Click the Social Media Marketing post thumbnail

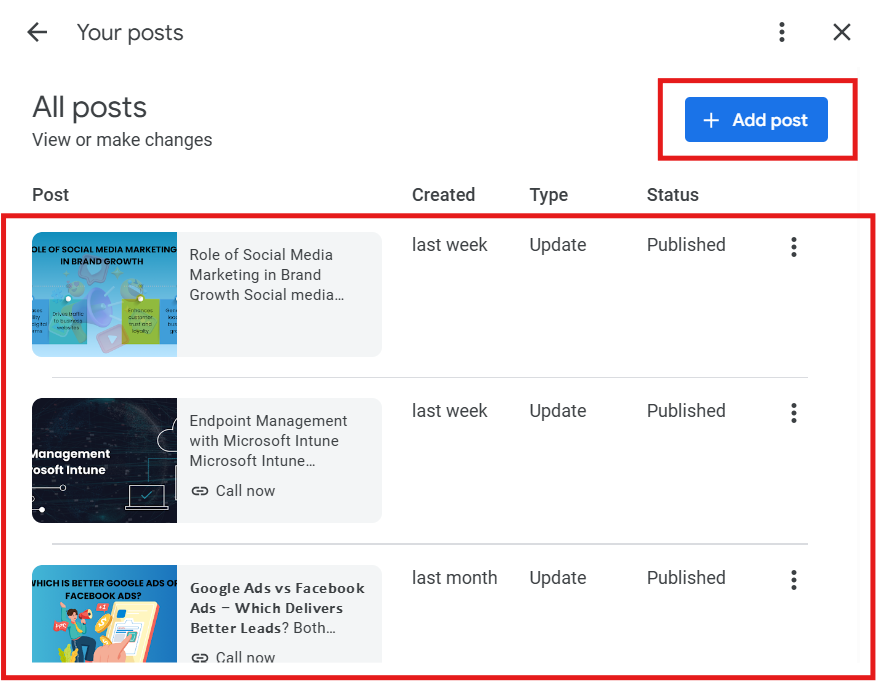104,295
